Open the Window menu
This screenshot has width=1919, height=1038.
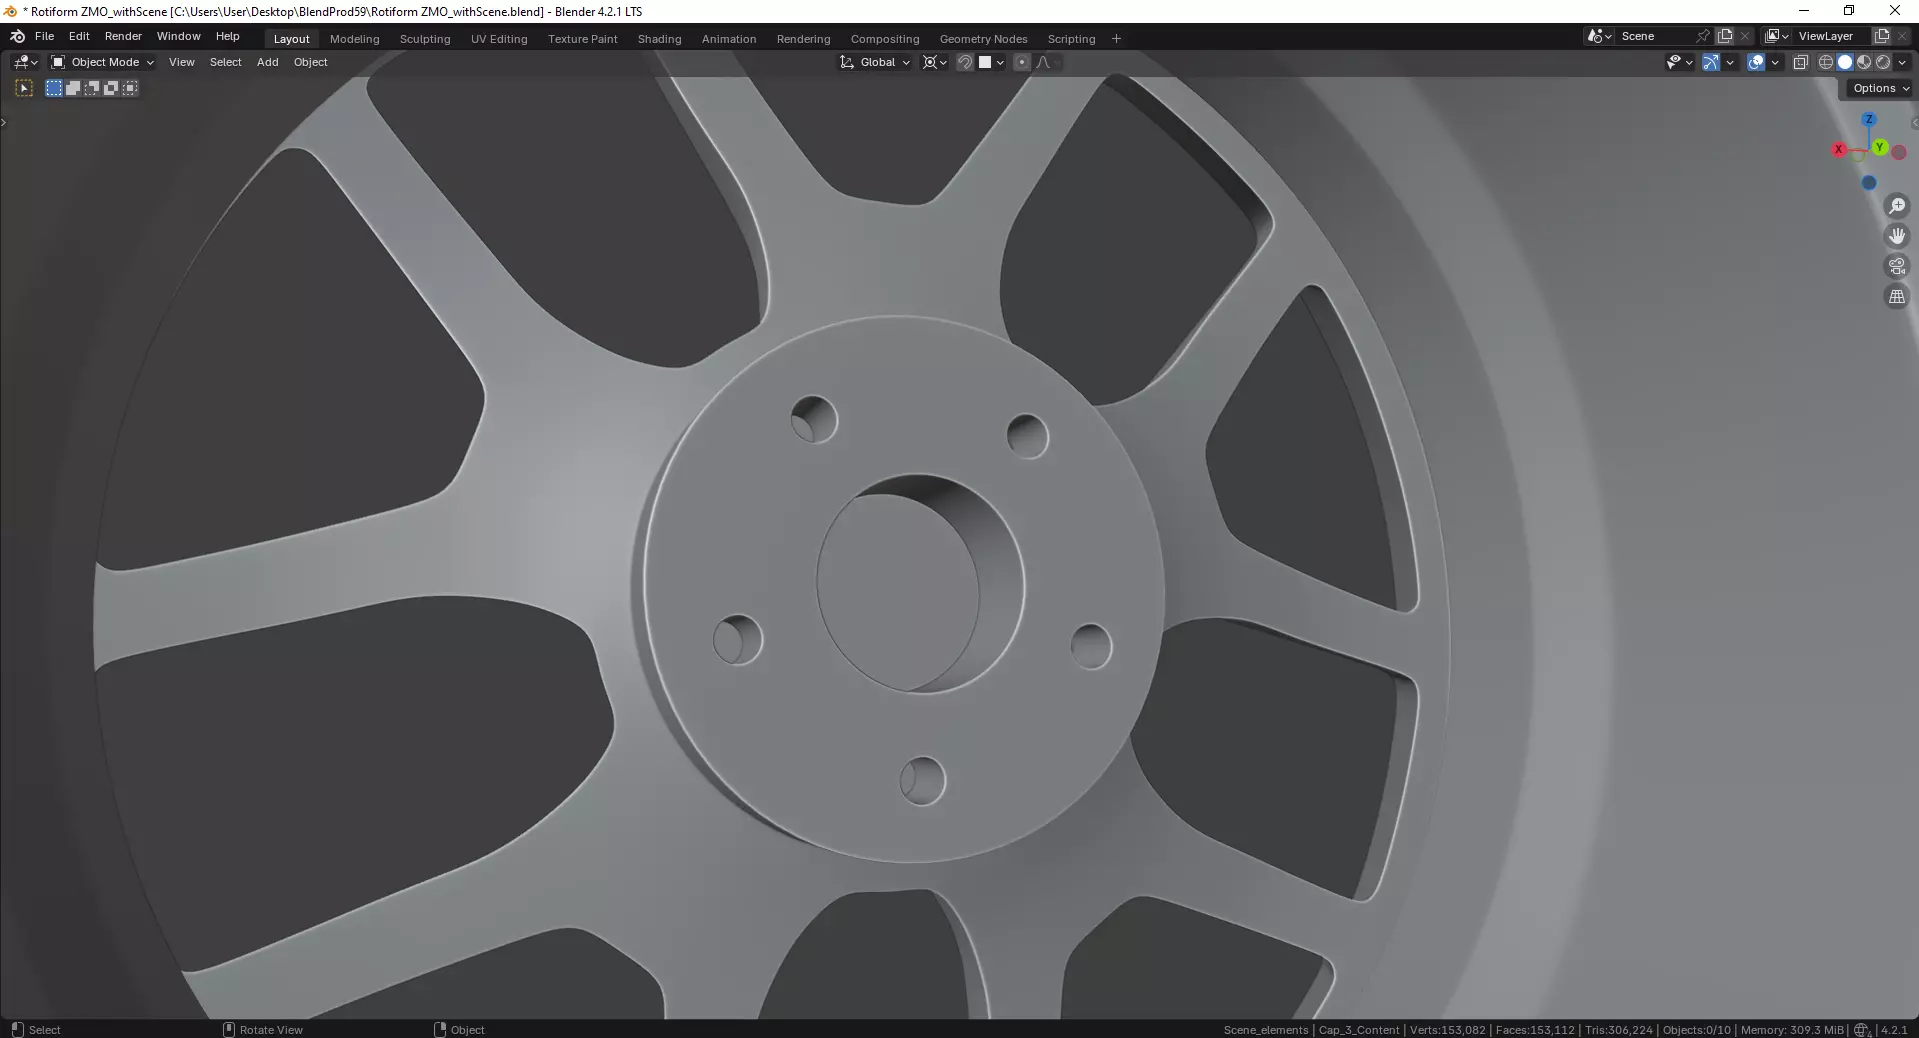tap(179, 36)
